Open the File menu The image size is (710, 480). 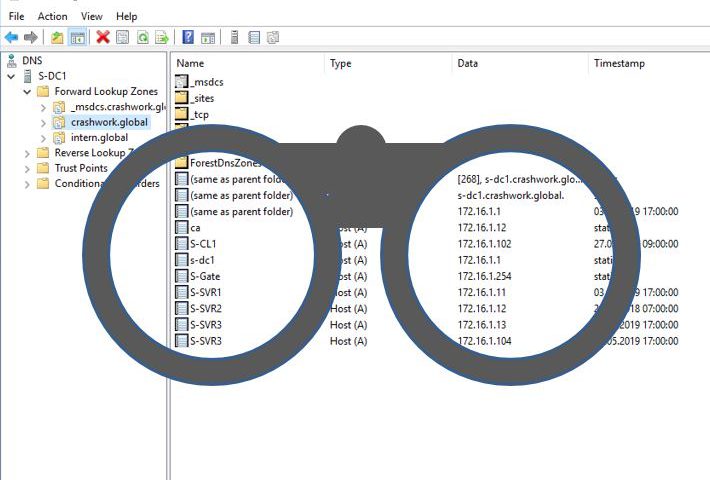pos(16,16)
